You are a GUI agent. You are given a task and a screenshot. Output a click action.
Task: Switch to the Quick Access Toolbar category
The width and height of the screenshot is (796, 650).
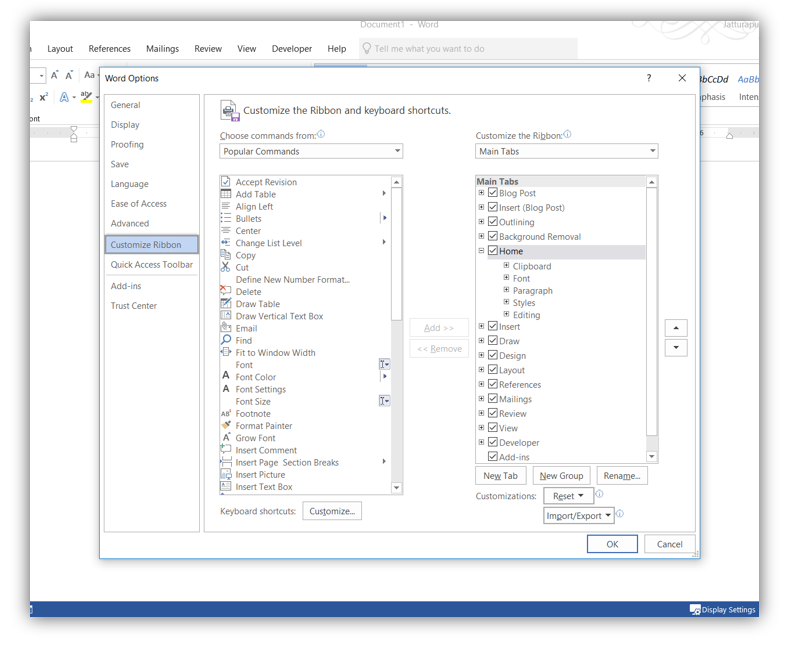click(x=152, y=265)
